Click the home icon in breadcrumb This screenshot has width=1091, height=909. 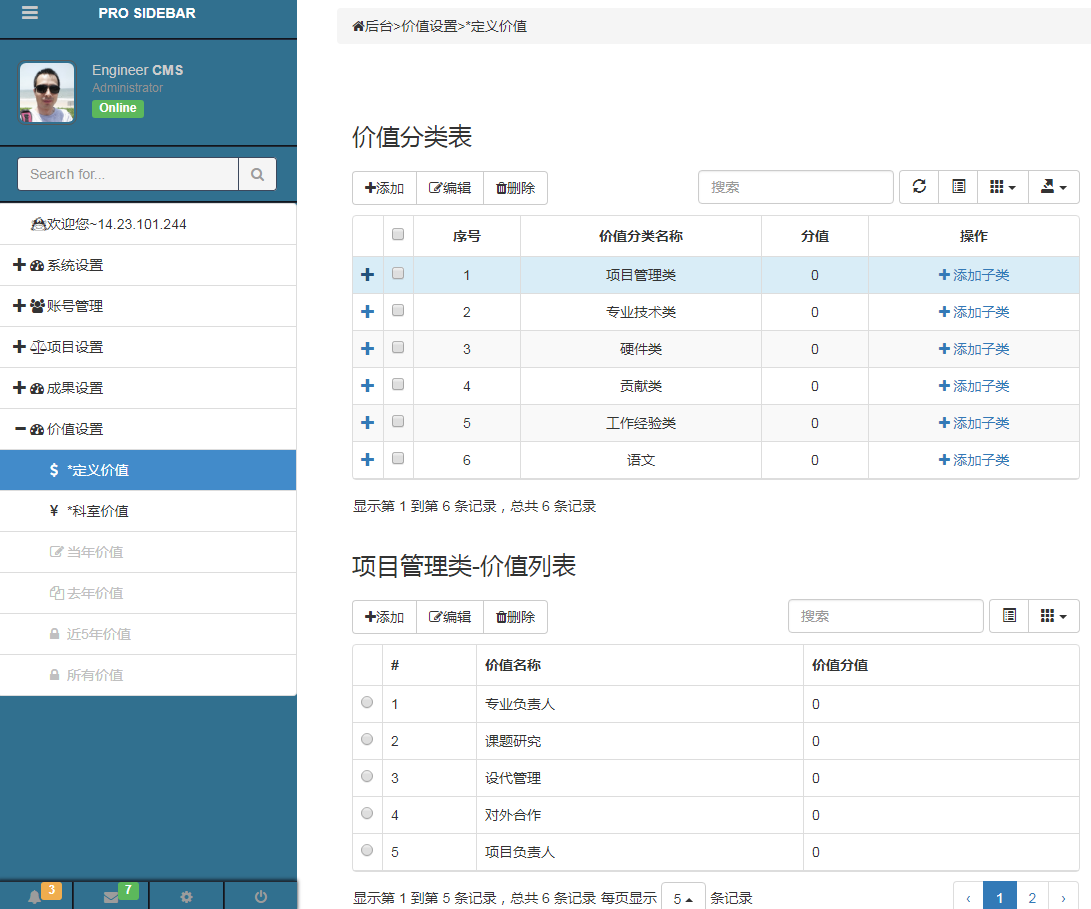tap(358, 26)
